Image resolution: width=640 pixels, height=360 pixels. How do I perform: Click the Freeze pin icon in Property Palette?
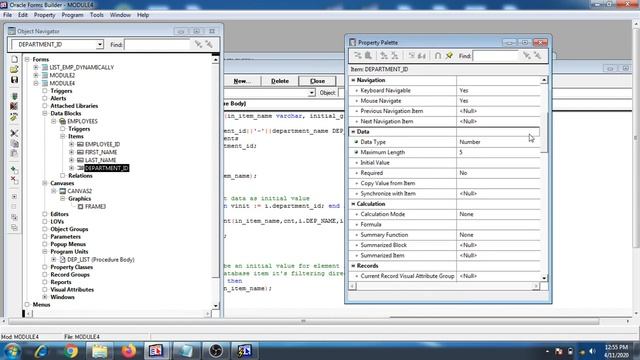(x=449, y=56)
